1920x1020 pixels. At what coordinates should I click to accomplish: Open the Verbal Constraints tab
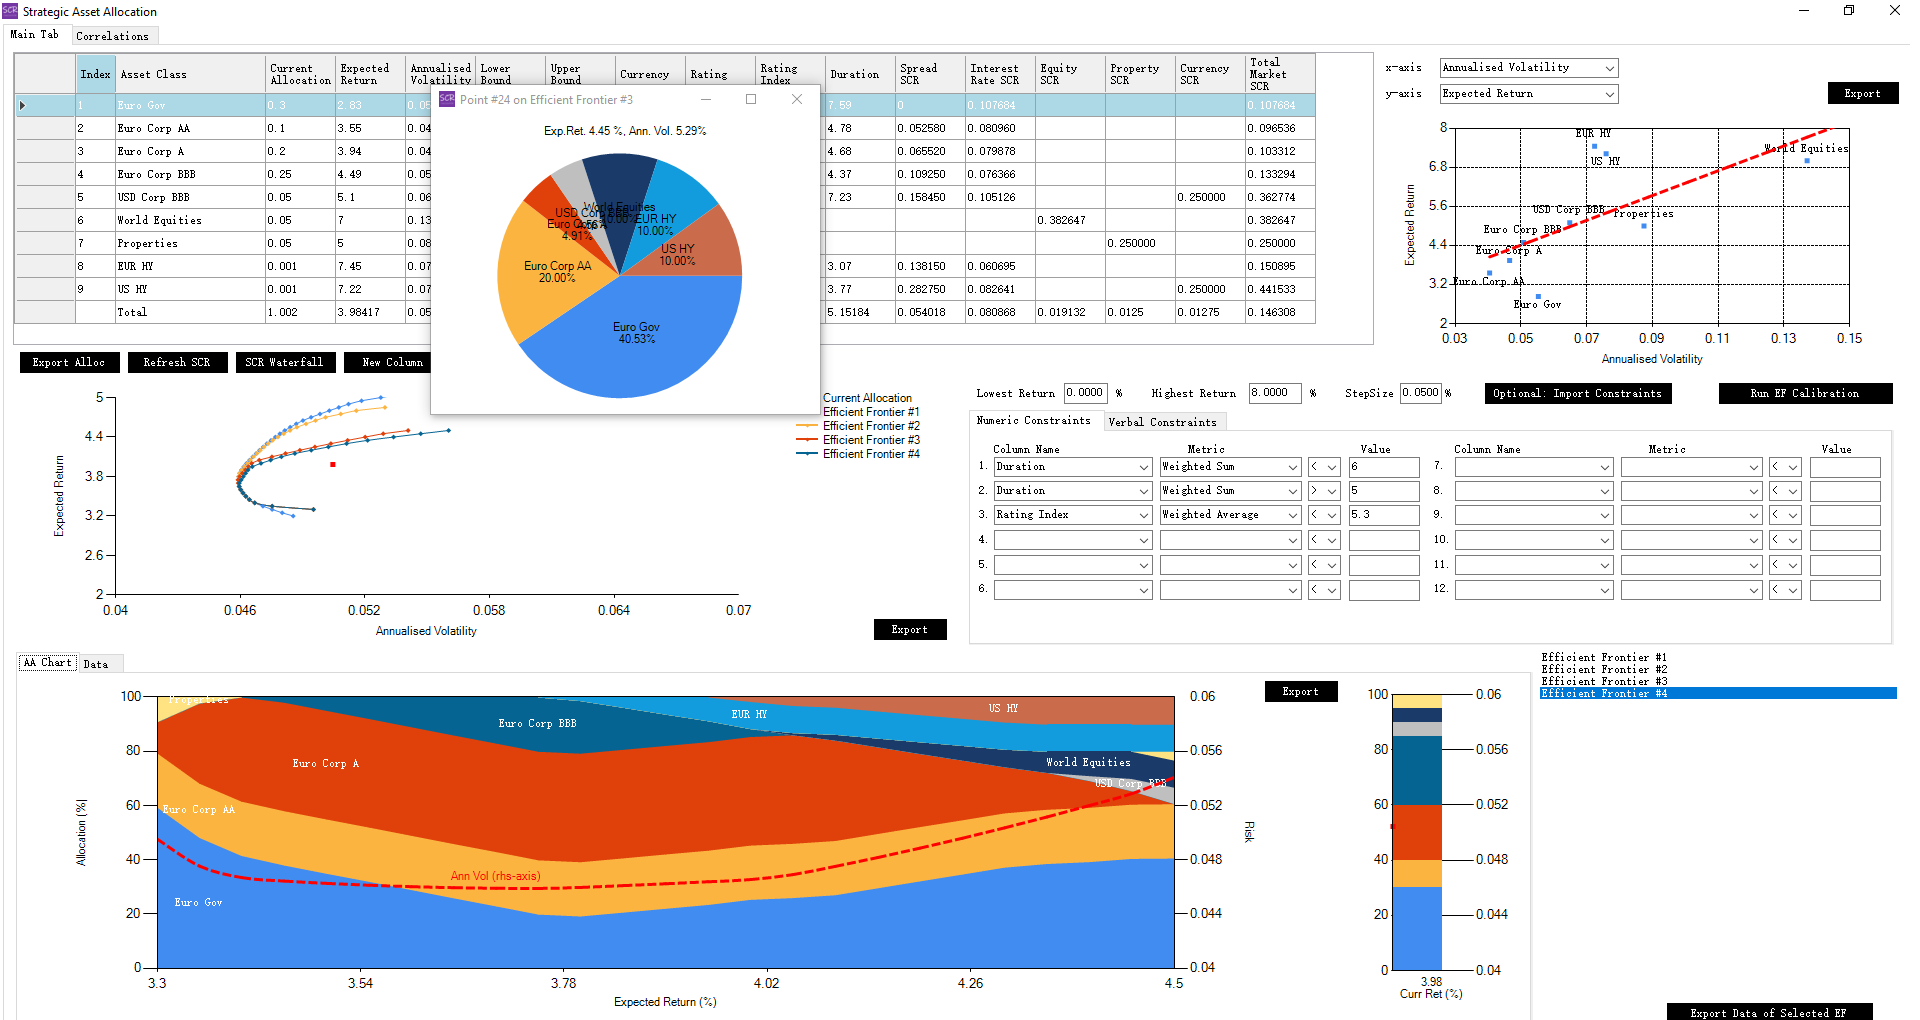click(x=1162, y=422)
